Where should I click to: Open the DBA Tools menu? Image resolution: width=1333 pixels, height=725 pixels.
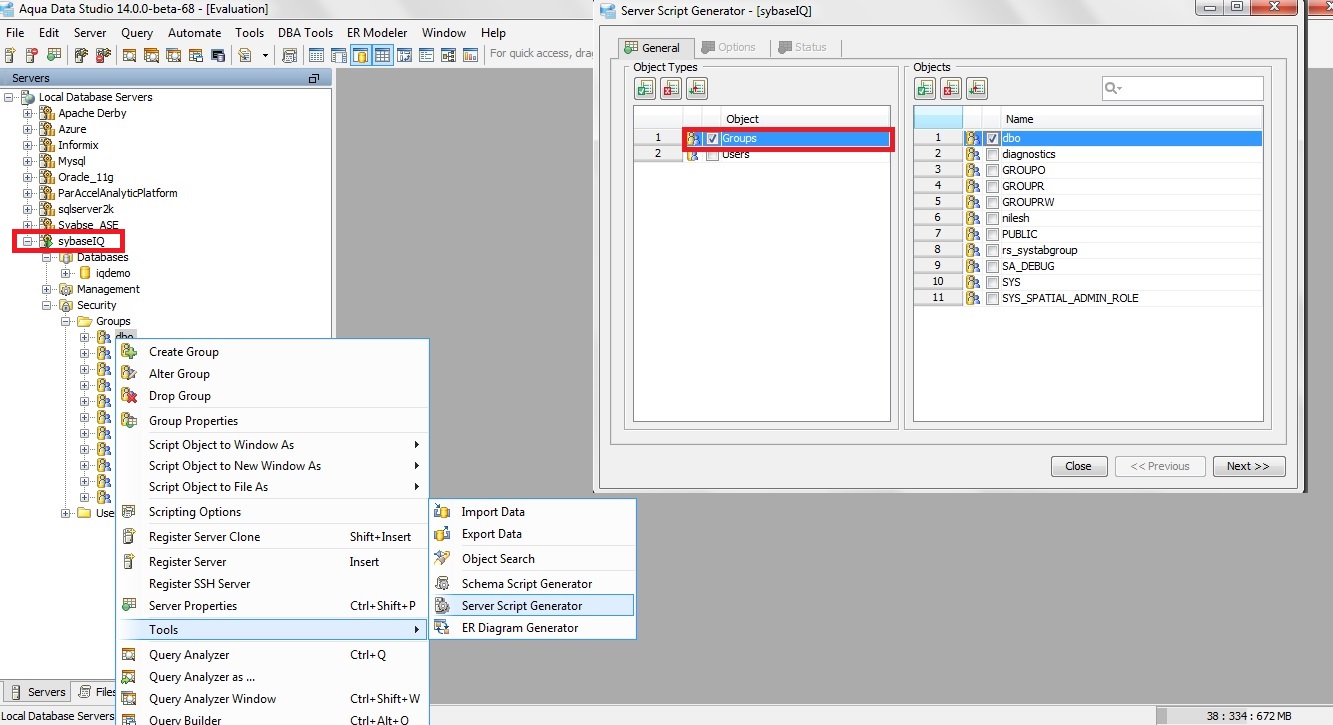click(x=306, y=33)
